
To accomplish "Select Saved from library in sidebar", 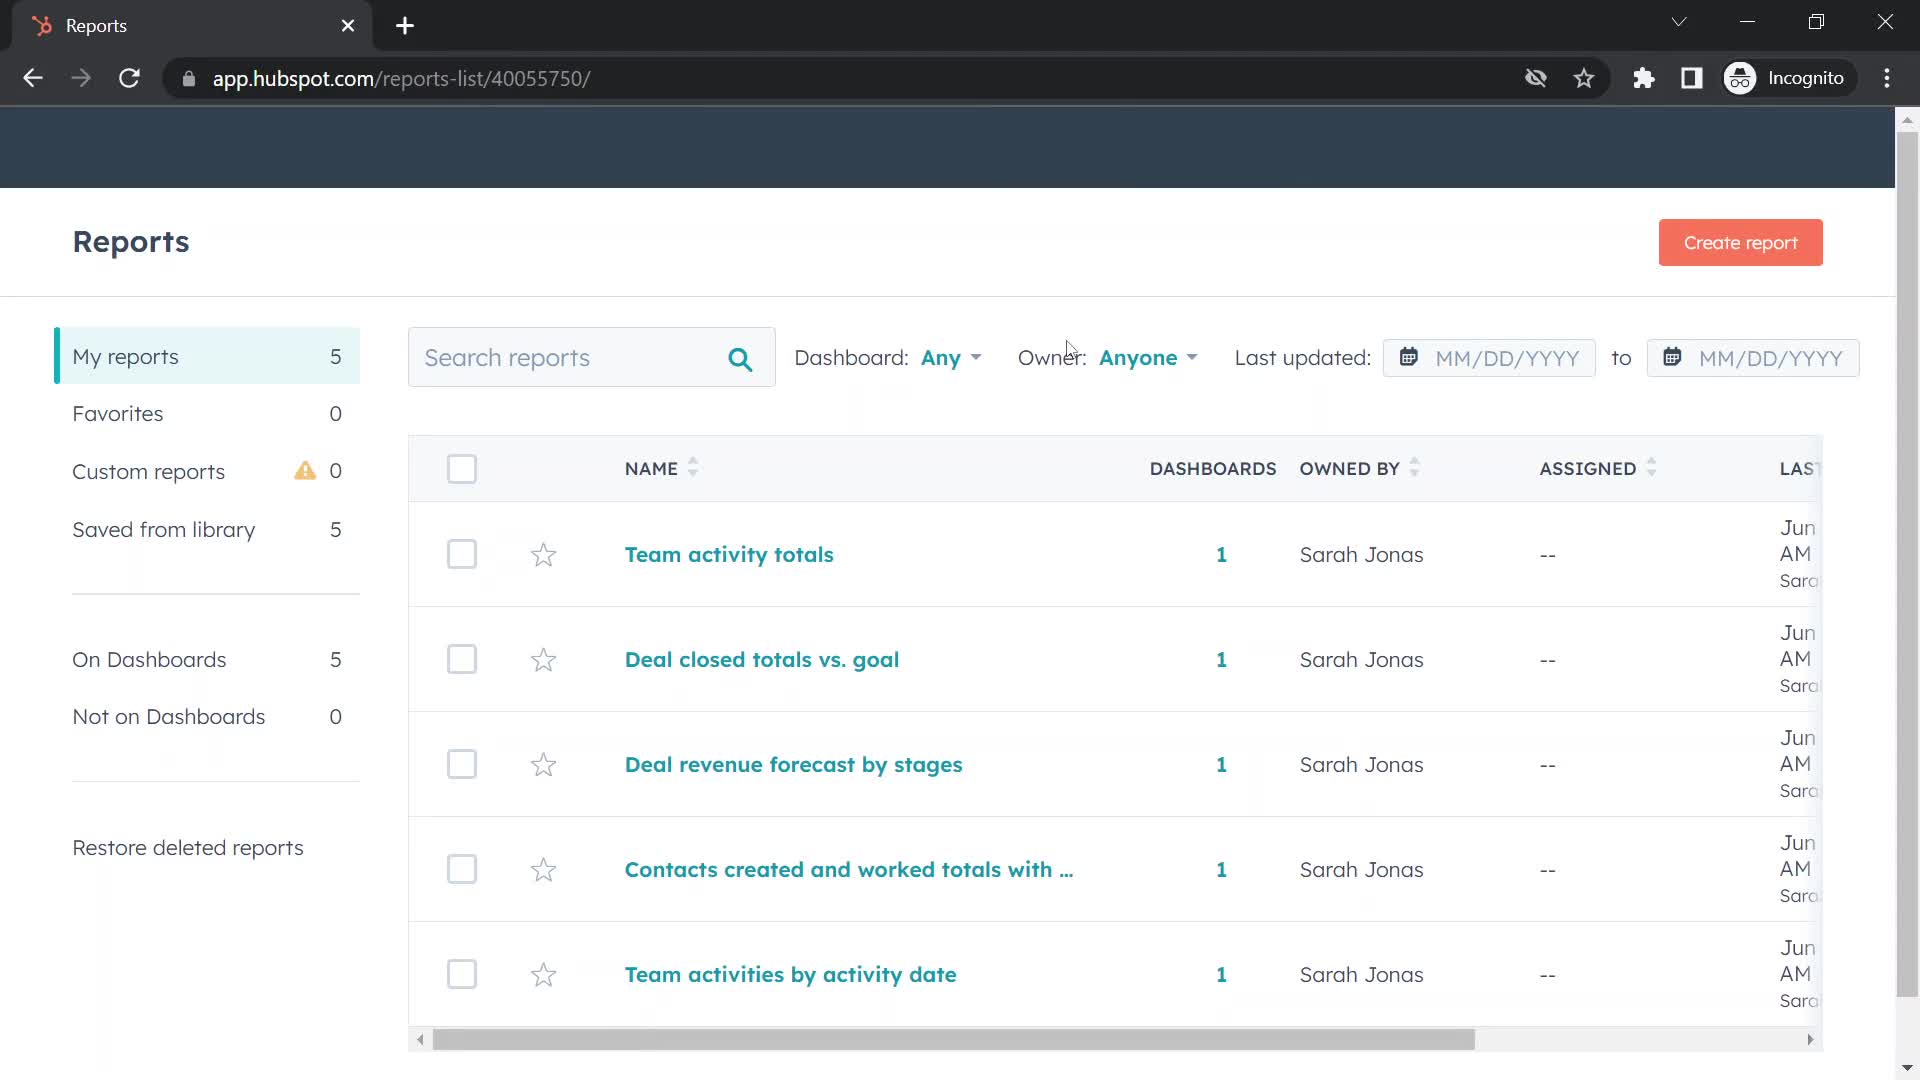I will coord(164,527).
